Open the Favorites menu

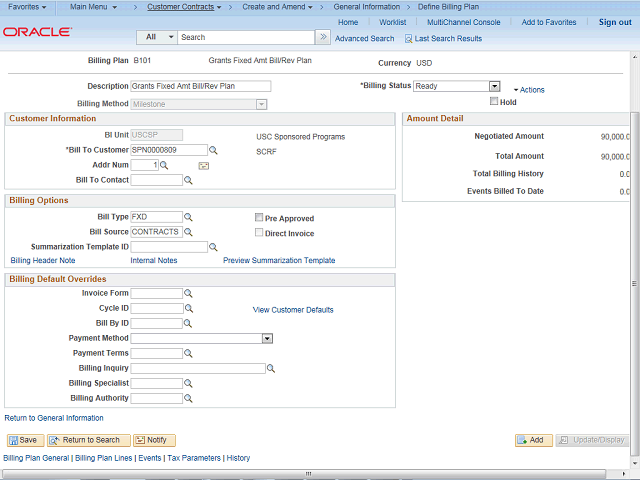(x=27, y=7)
